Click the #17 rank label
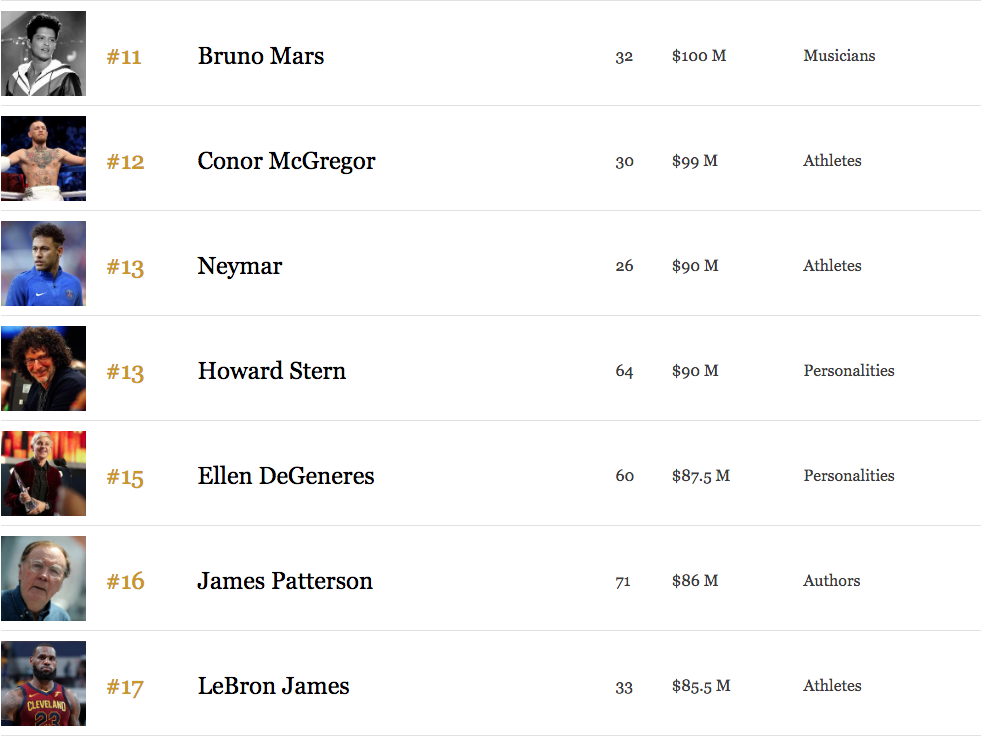 (125, 687)
